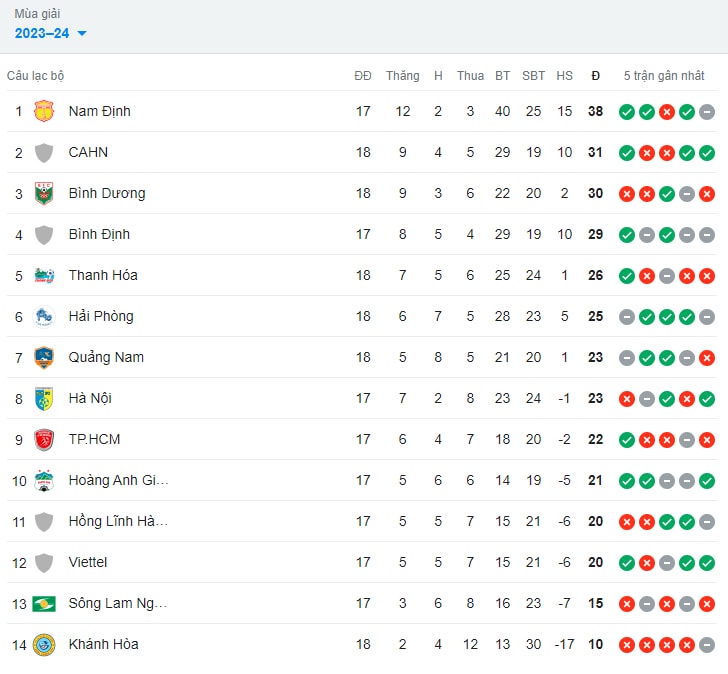Open the CAHN team link

[x=88, y=152]
